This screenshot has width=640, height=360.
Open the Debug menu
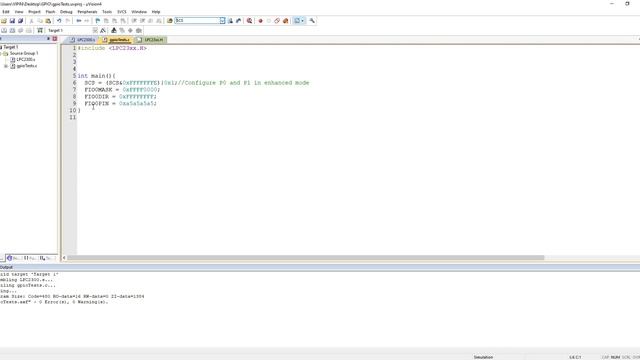(x=66, y=12)
